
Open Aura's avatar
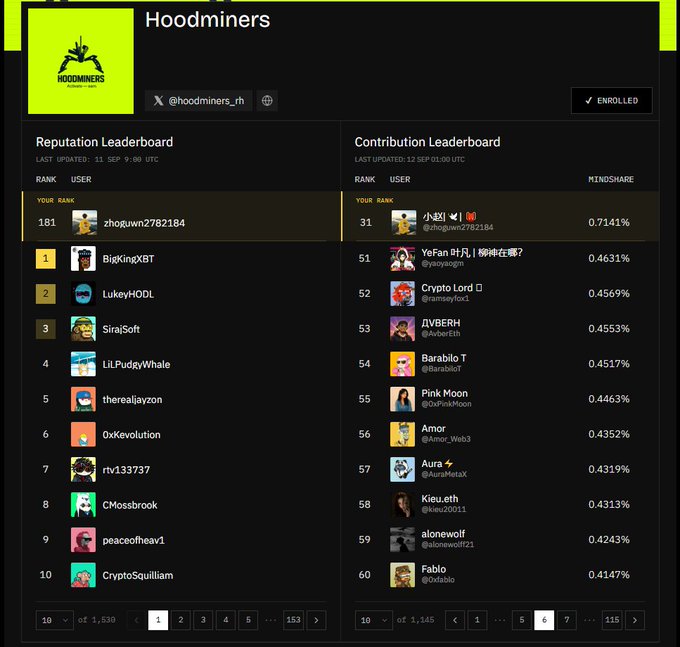pyautogui.click(x=402, y=469)
